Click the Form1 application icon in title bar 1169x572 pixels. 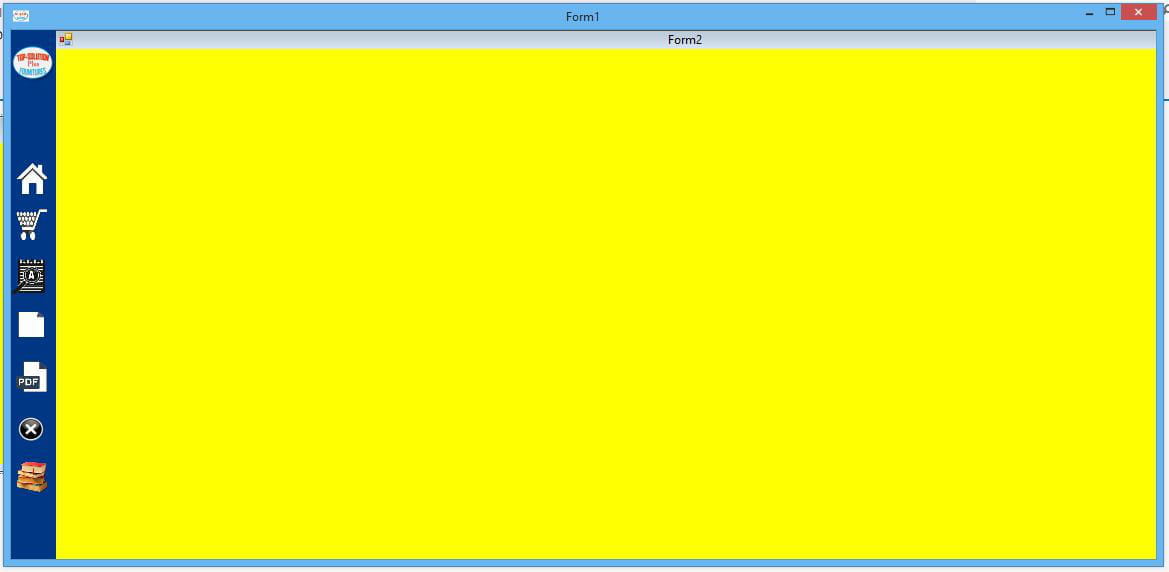[x=20, y=16]
